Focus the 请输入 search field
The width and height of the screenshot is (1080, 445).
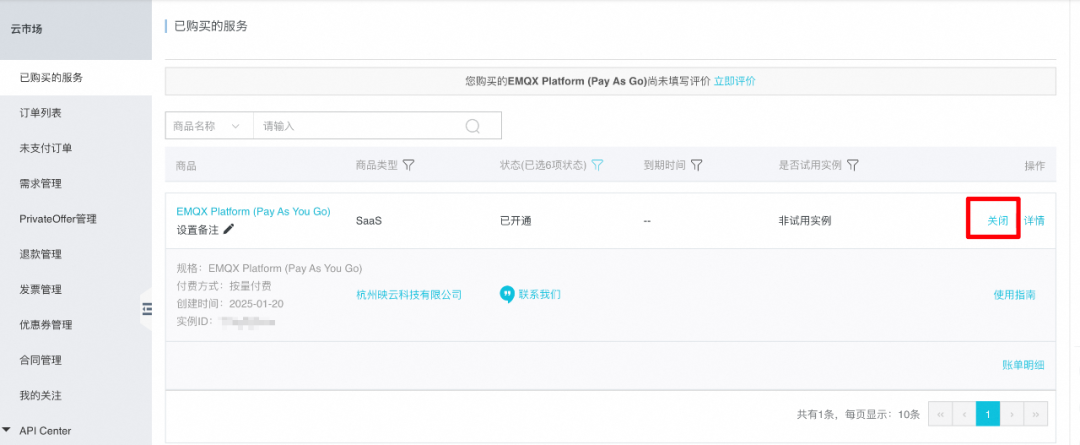point(358,126)
